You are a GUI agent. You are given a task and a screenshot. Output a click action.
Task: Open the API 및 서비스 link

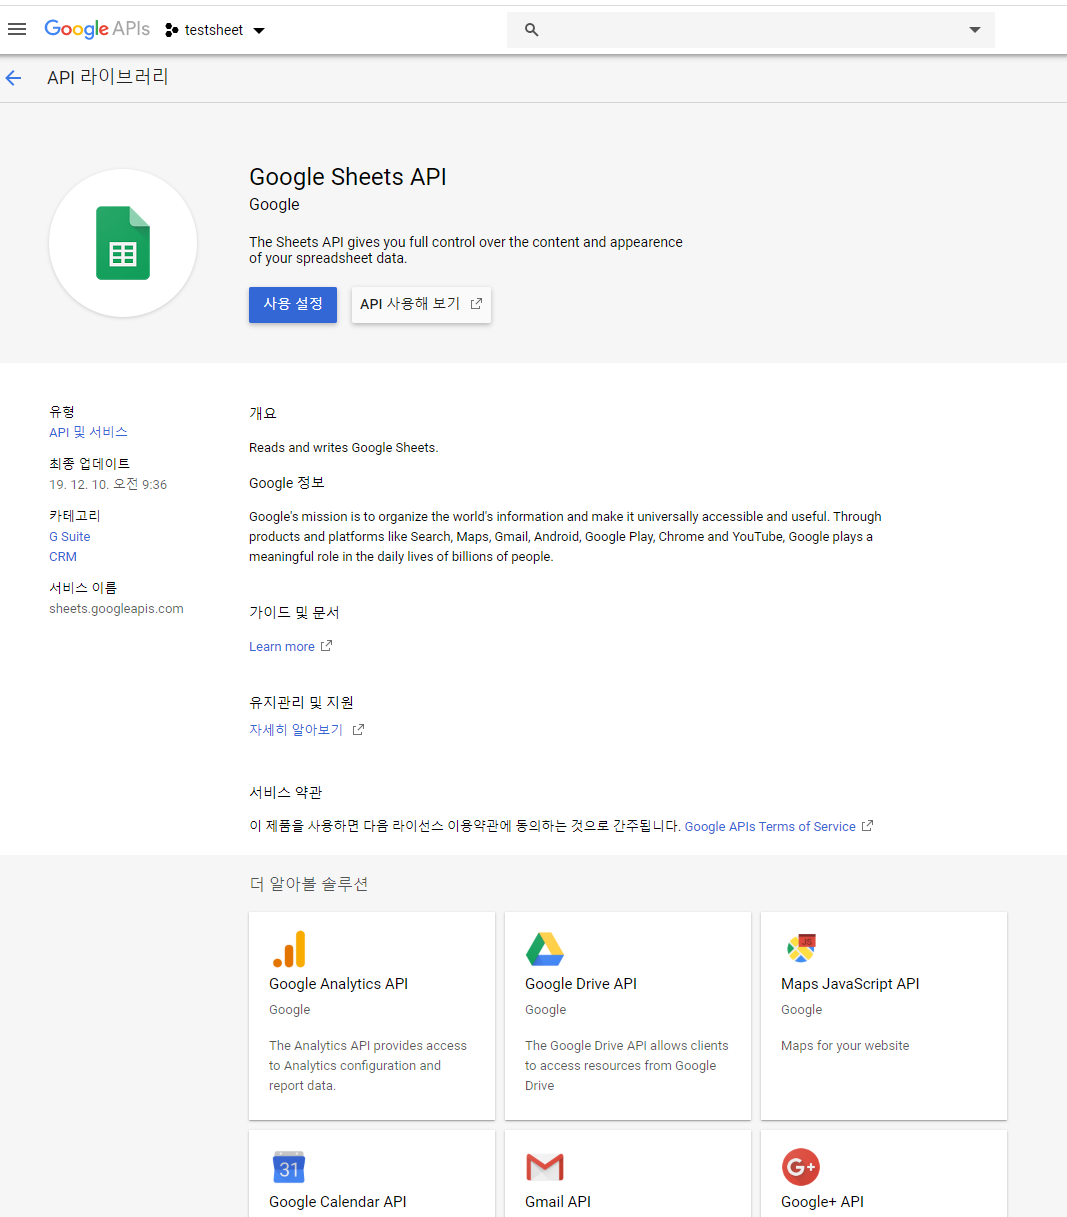tap(88, 432)
